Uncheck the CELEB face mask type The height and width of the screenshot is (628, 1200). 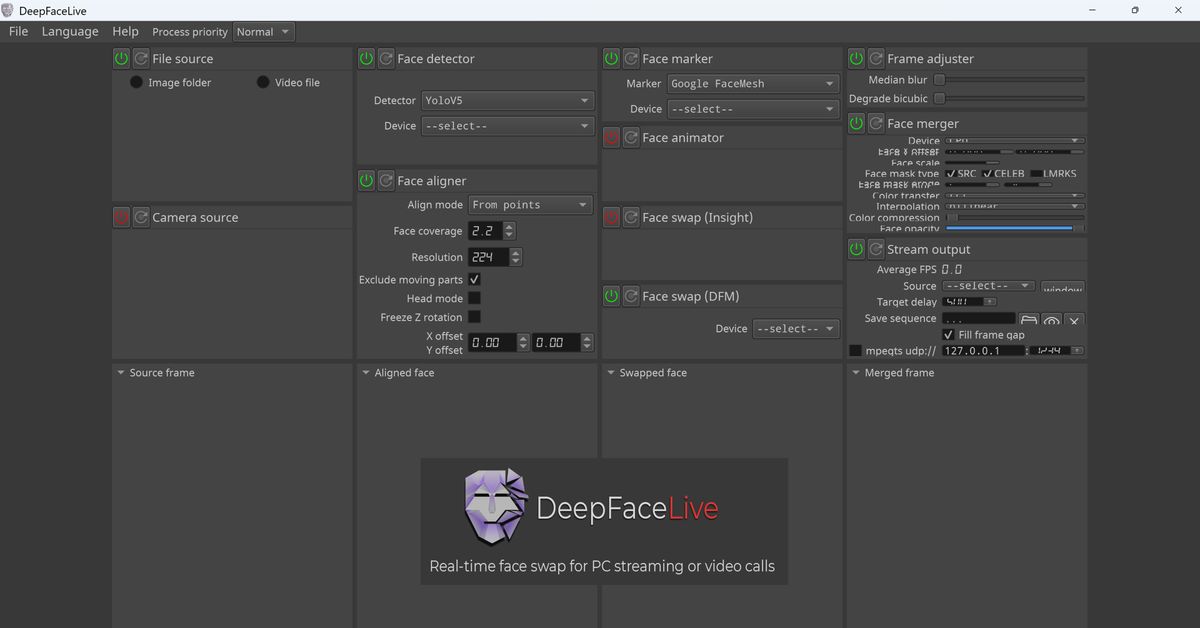coord(988,174)
